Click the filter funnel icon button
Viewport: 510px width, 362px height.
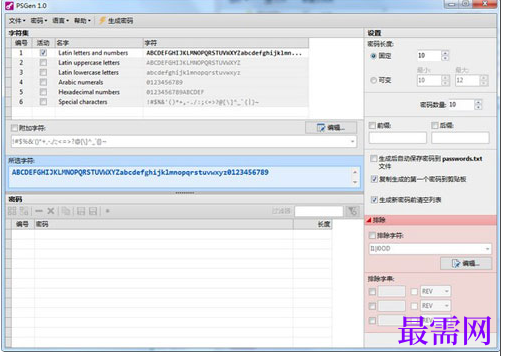353,211
